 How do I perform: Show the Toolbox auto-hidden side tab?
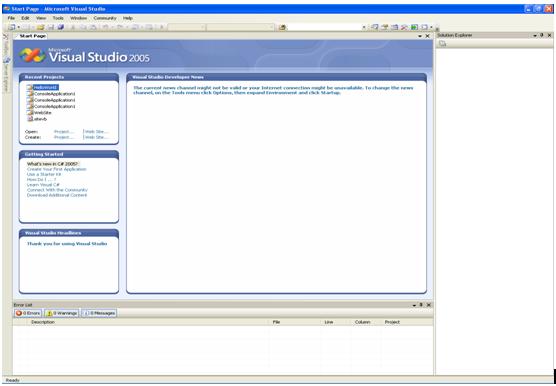[6, 45]
